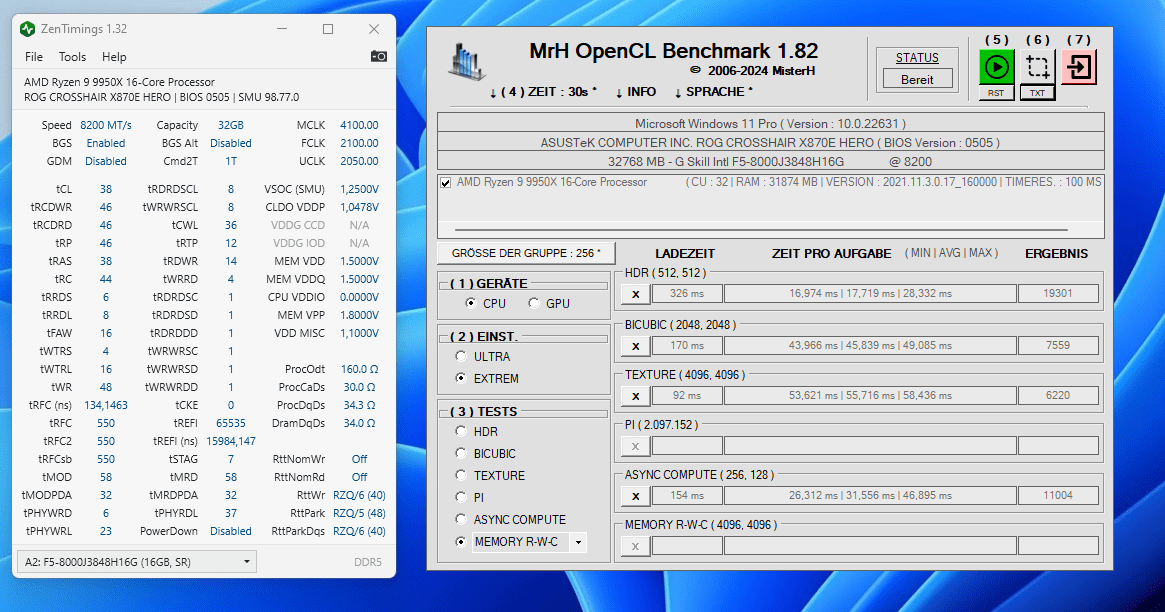Click the tREFI value 65535
The height and width of the screenshot is (612, 1165).
click(x=230, y=423)
